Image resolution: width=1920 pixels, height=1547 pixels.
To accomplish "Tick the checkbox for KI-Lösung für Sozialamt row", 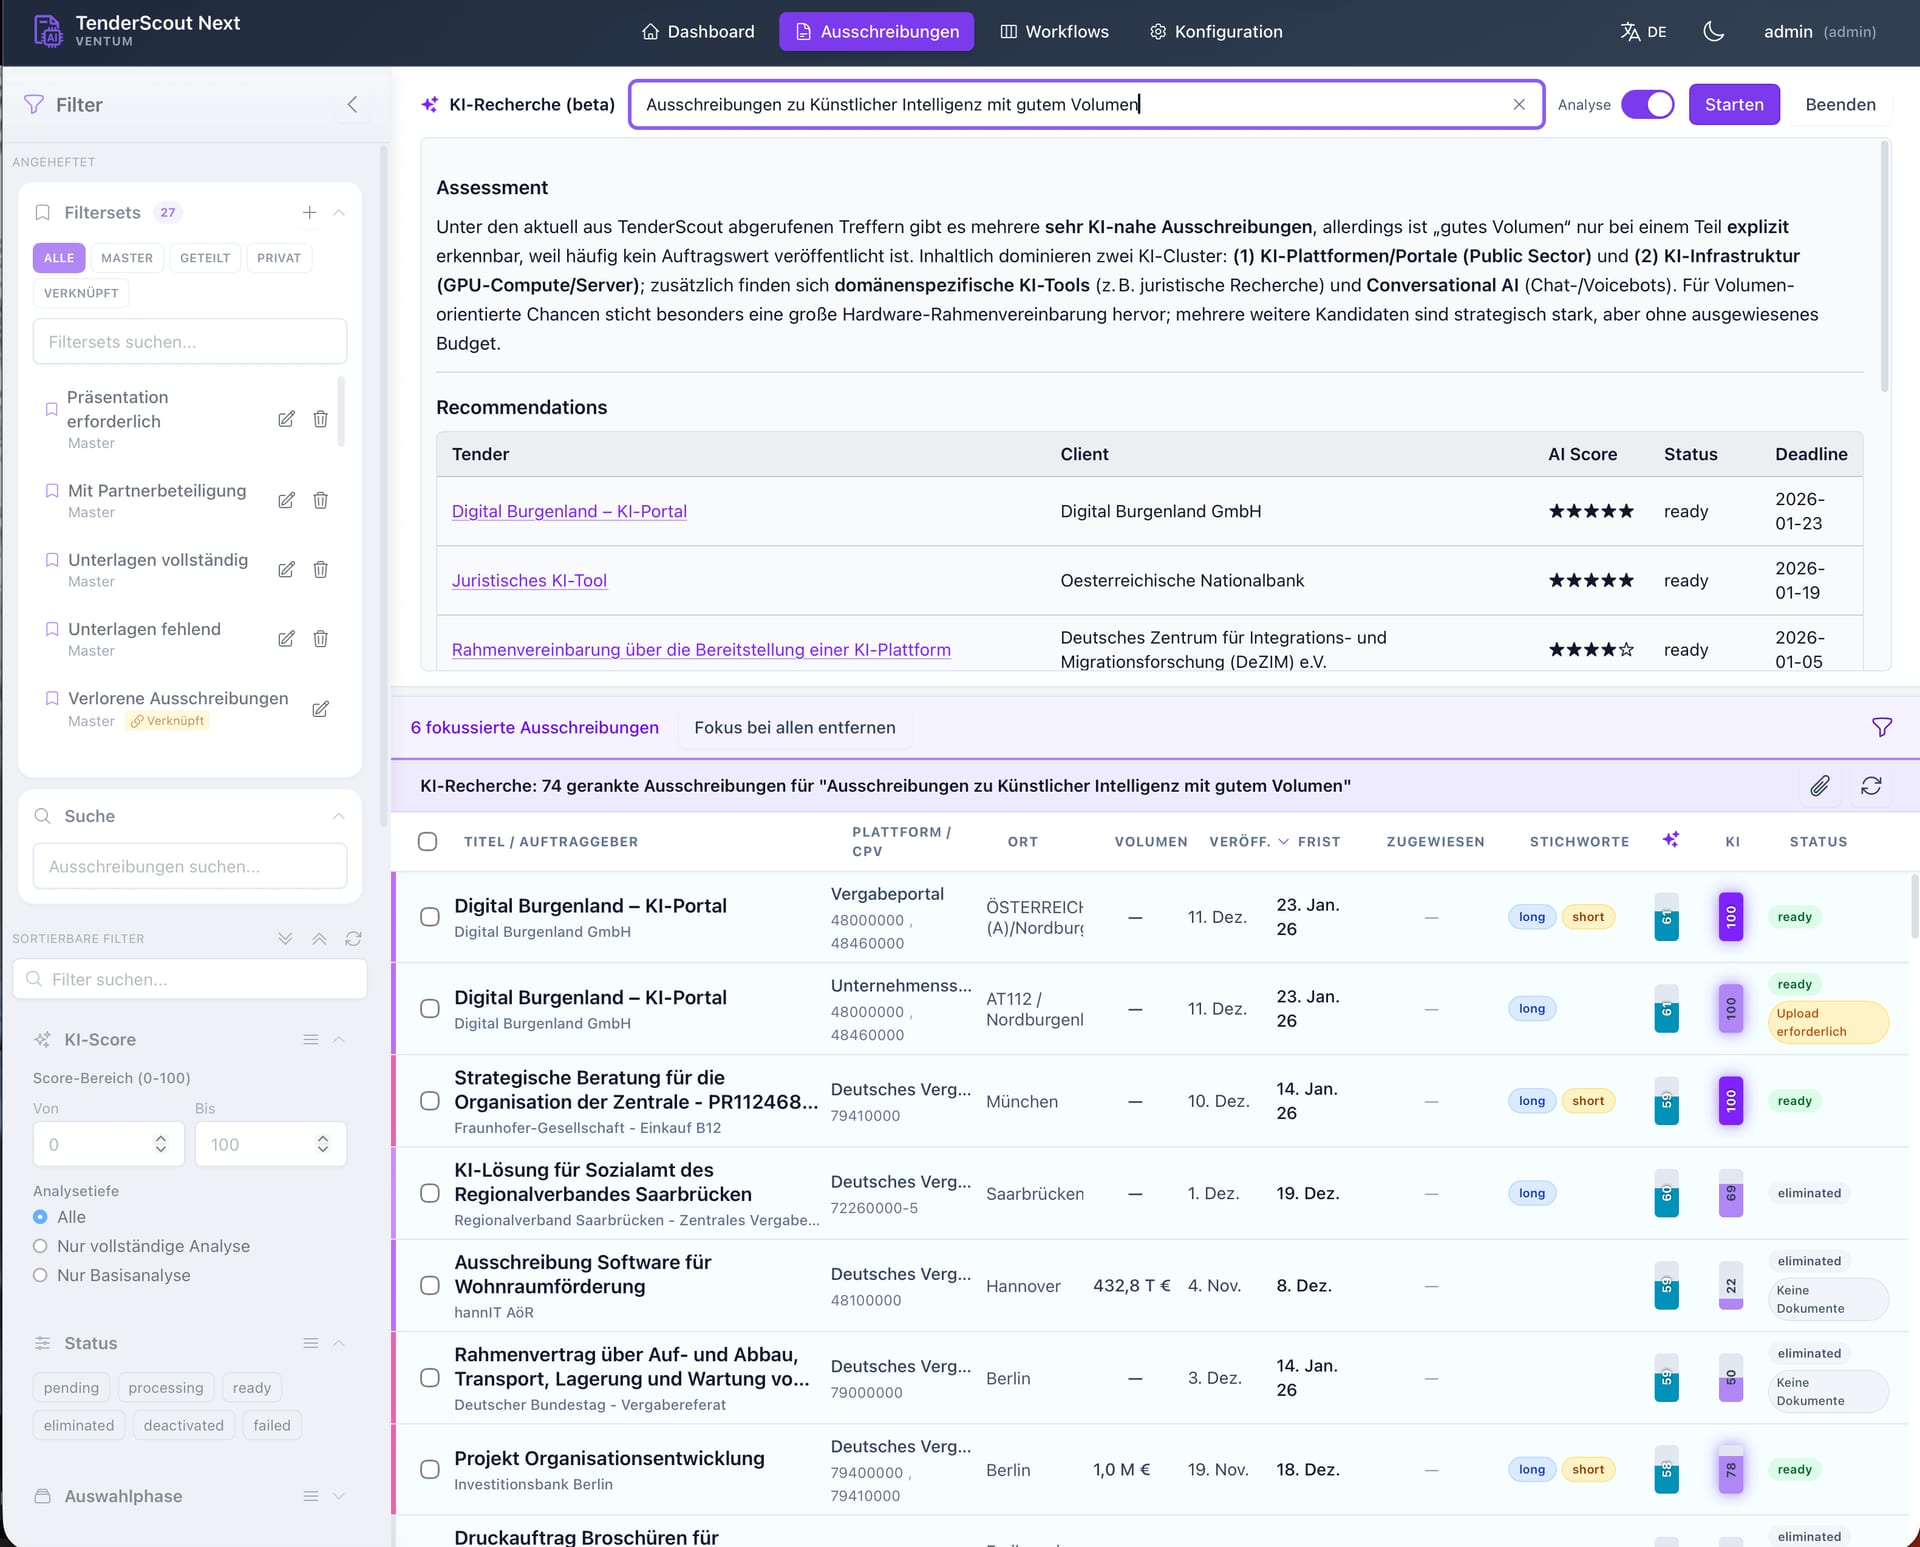I will pyautogui.click(x=429, y=1193).
